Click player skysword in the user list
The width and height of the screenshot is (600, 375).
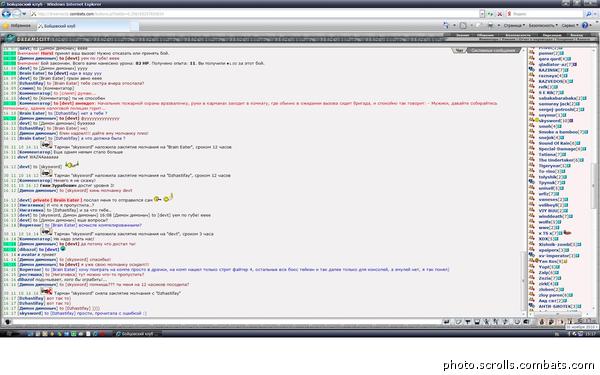point(550,121)
